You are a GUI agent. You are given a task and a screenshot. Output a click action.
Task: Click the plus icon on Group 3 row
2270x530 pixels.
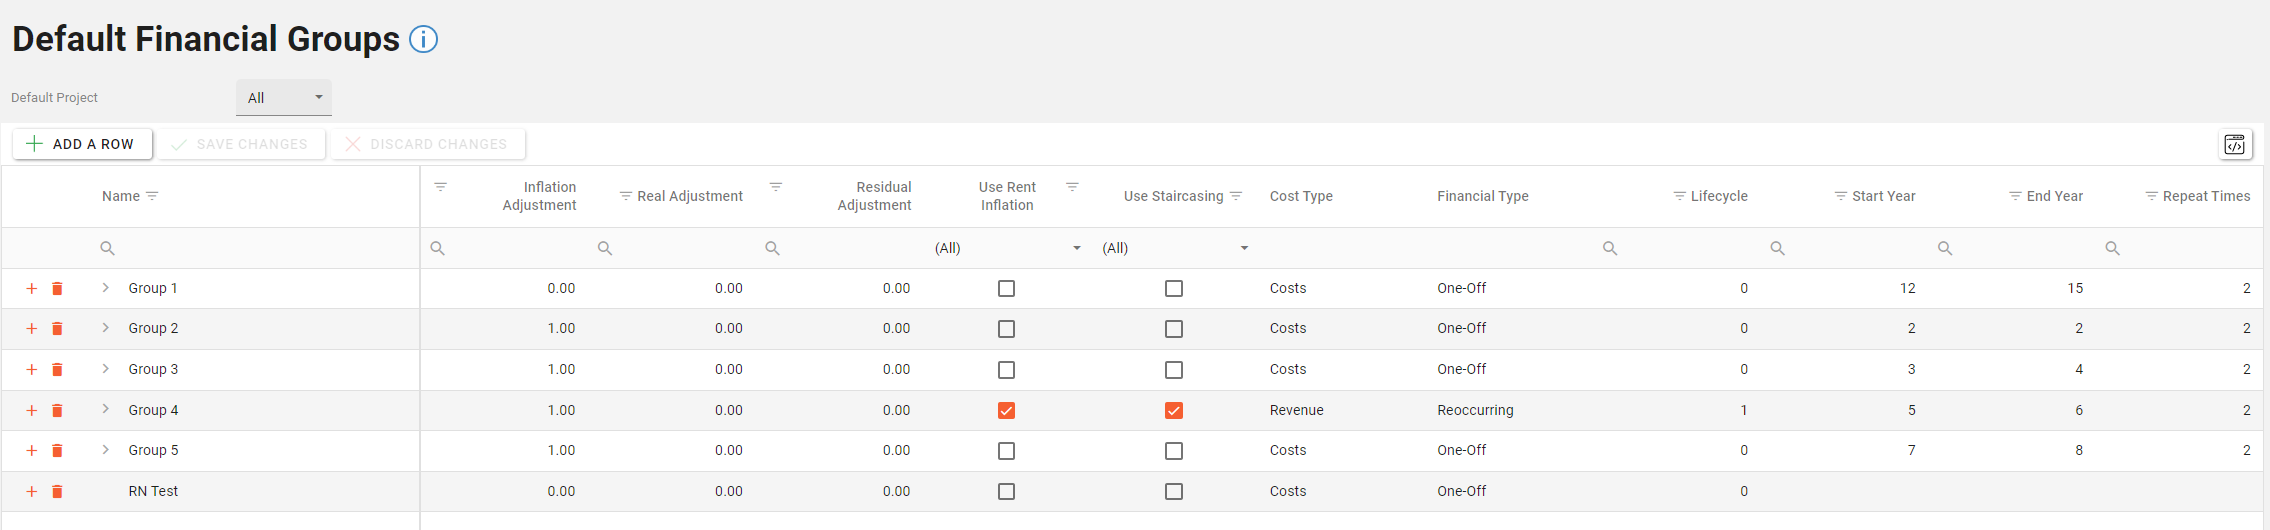tap(32, 370)
